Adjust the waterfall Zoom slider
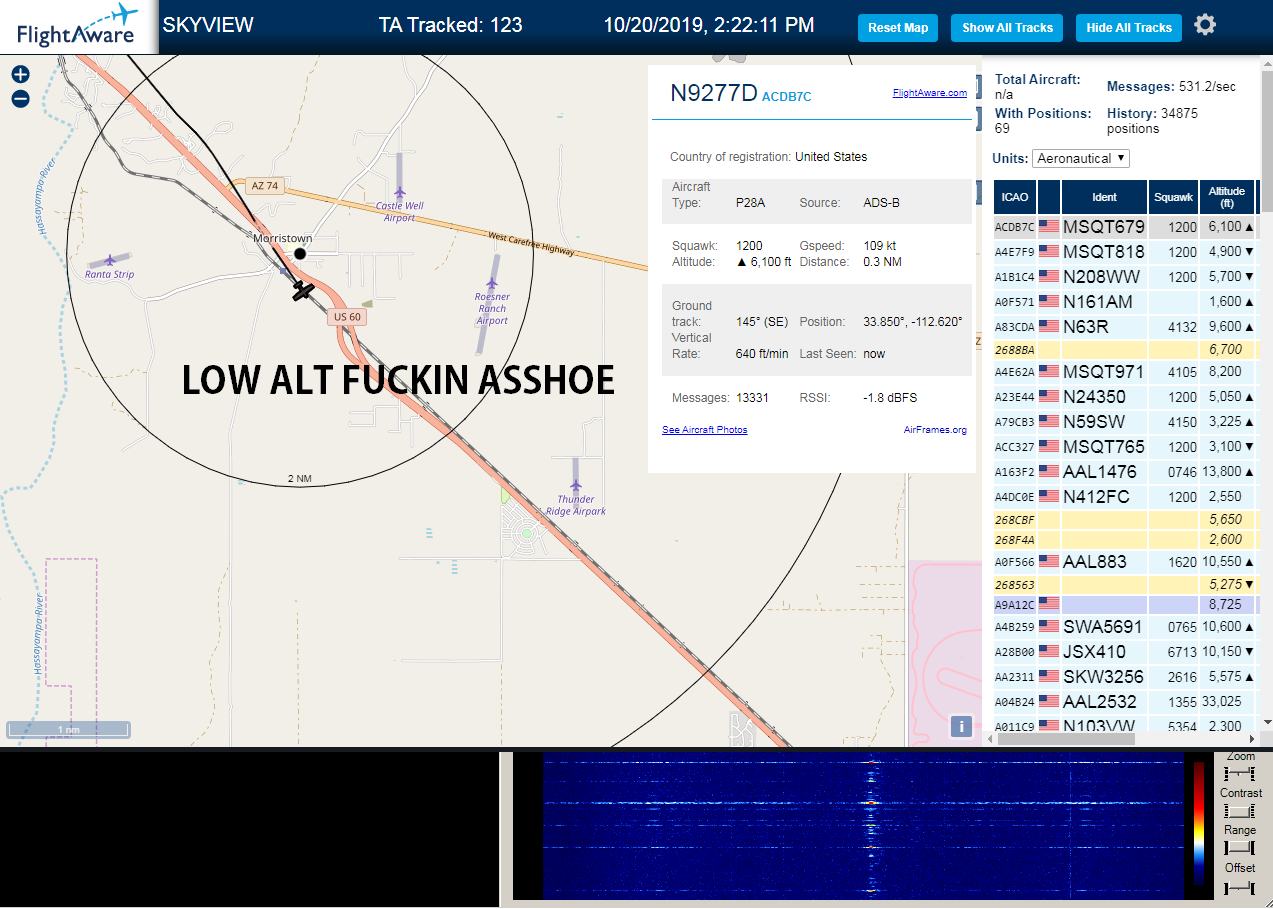The image size is (1273, 909). (1240, 773)
